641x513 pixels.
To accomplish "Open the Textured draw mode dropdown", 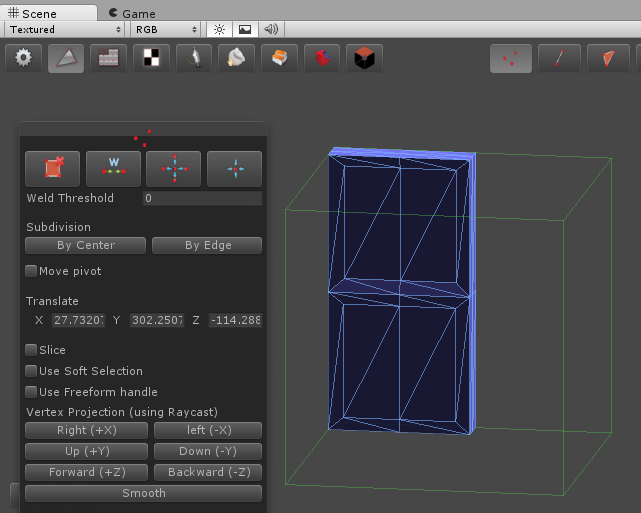I will coord(64,30).
